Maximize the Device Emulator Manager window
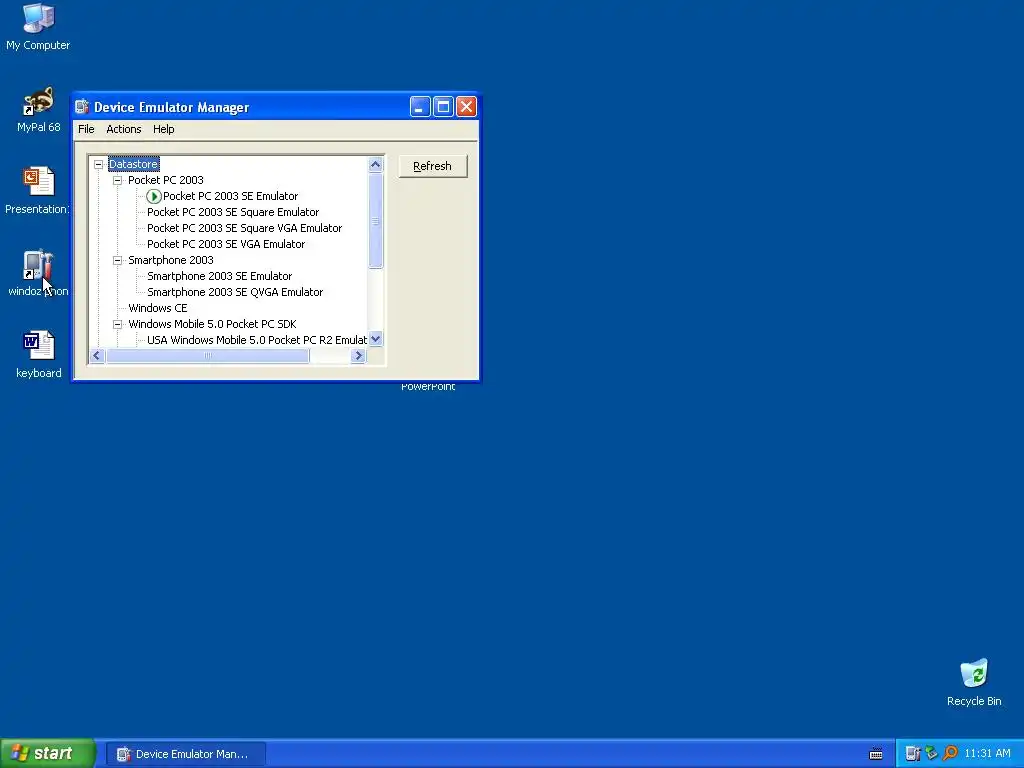The height and width of the screenshot is (768, 1024). tap(443, 106)
